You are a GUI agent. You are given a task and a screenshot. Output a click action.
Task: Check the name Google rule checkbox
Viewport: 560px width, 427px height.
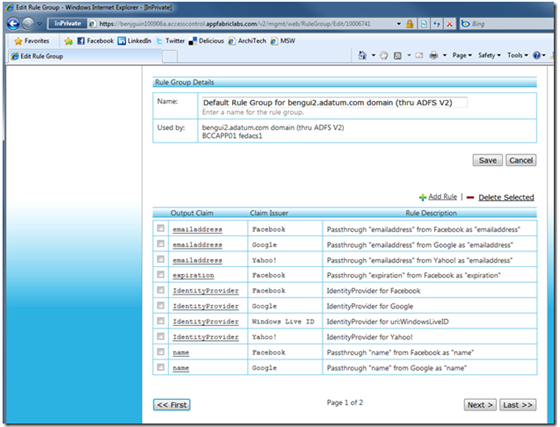tap(161, 367)
